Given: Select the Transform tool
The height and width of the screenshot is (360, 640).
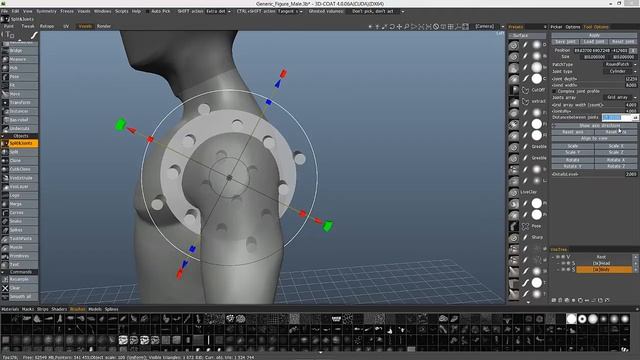Looking at the screenshot, I should point(20,102).
